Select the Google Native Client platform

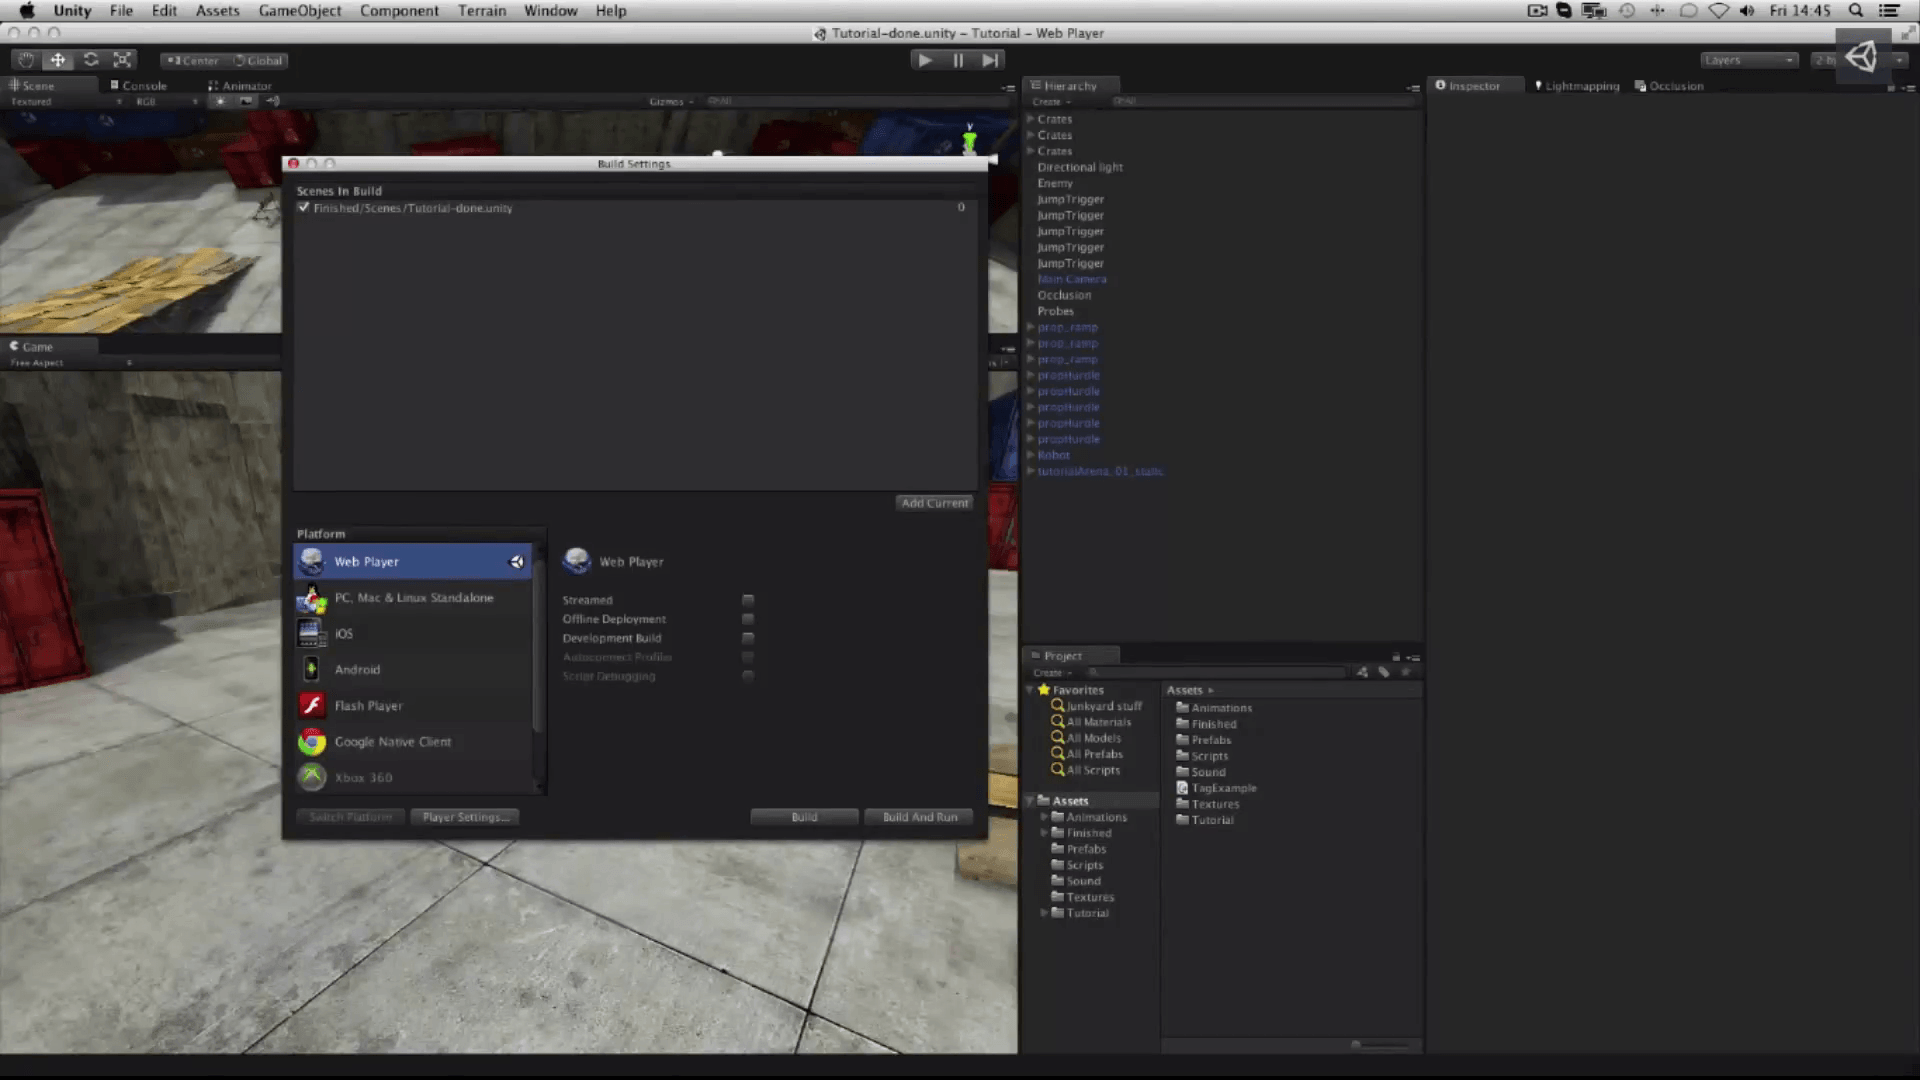(413, 742)
